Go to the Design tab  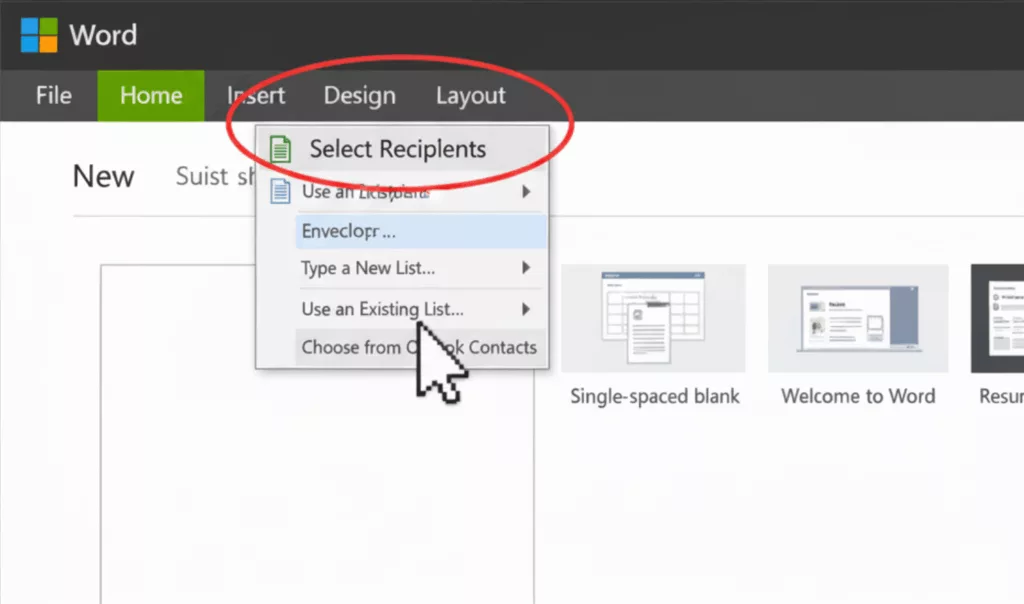coord(360,95)
